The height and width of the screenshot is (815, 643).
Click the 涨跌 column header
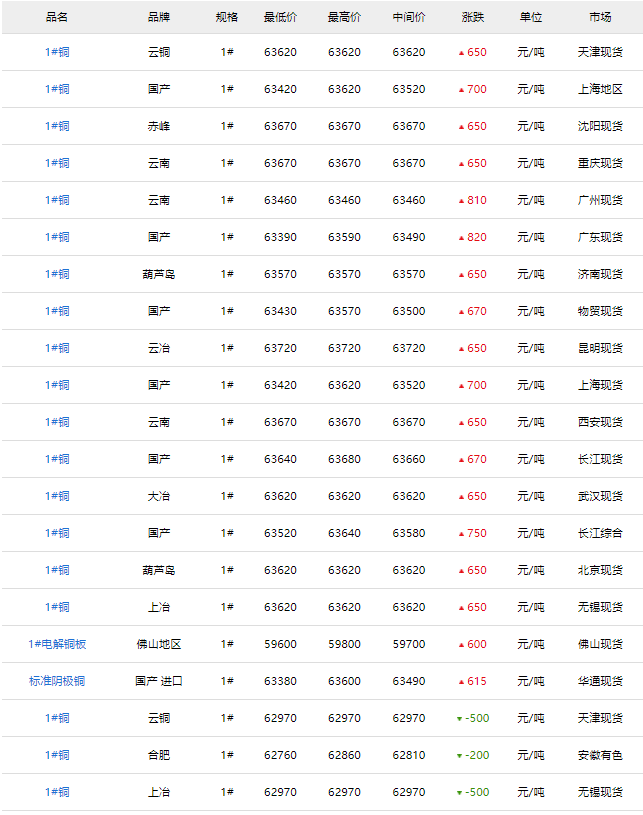(473, 17)
